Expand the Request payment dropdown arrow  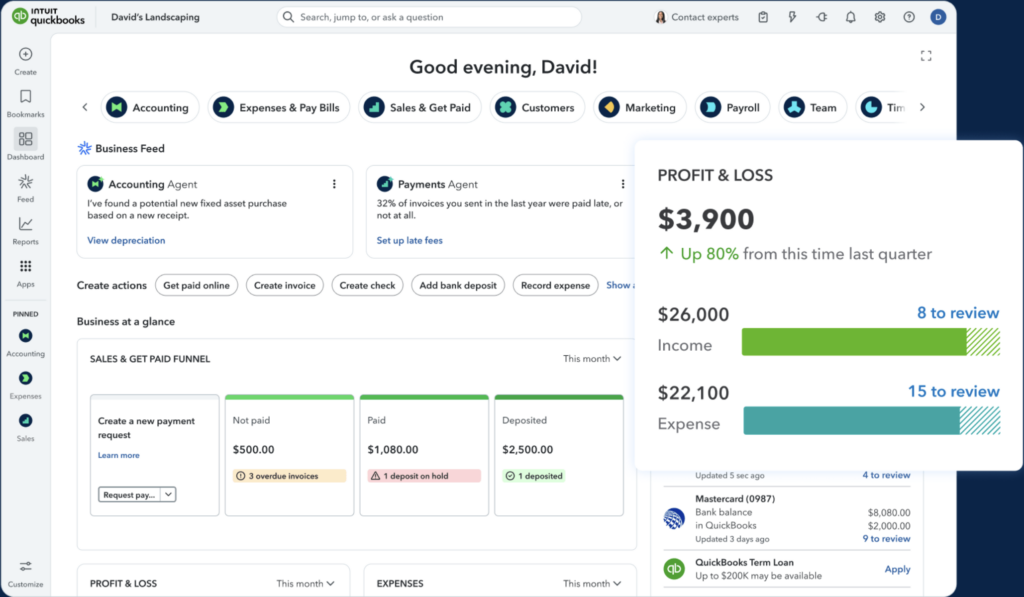click(168, 494)
